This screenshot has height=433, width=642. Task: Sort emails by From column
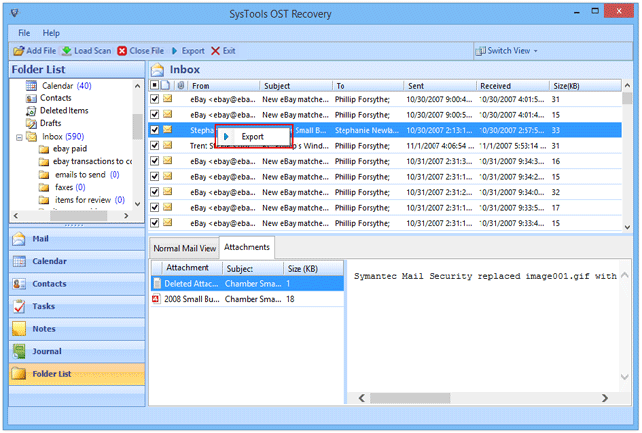coord(223,86)
